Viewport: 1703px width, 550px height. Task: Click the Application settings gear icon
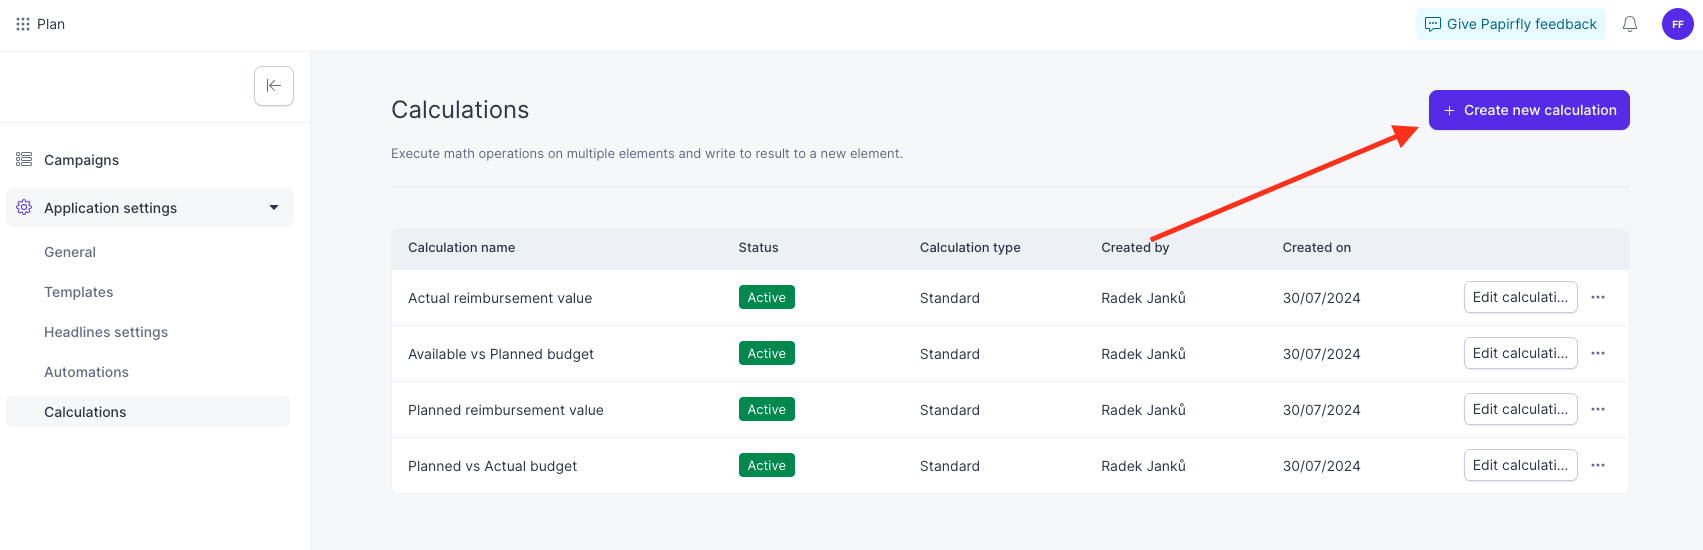click(24, 207)
